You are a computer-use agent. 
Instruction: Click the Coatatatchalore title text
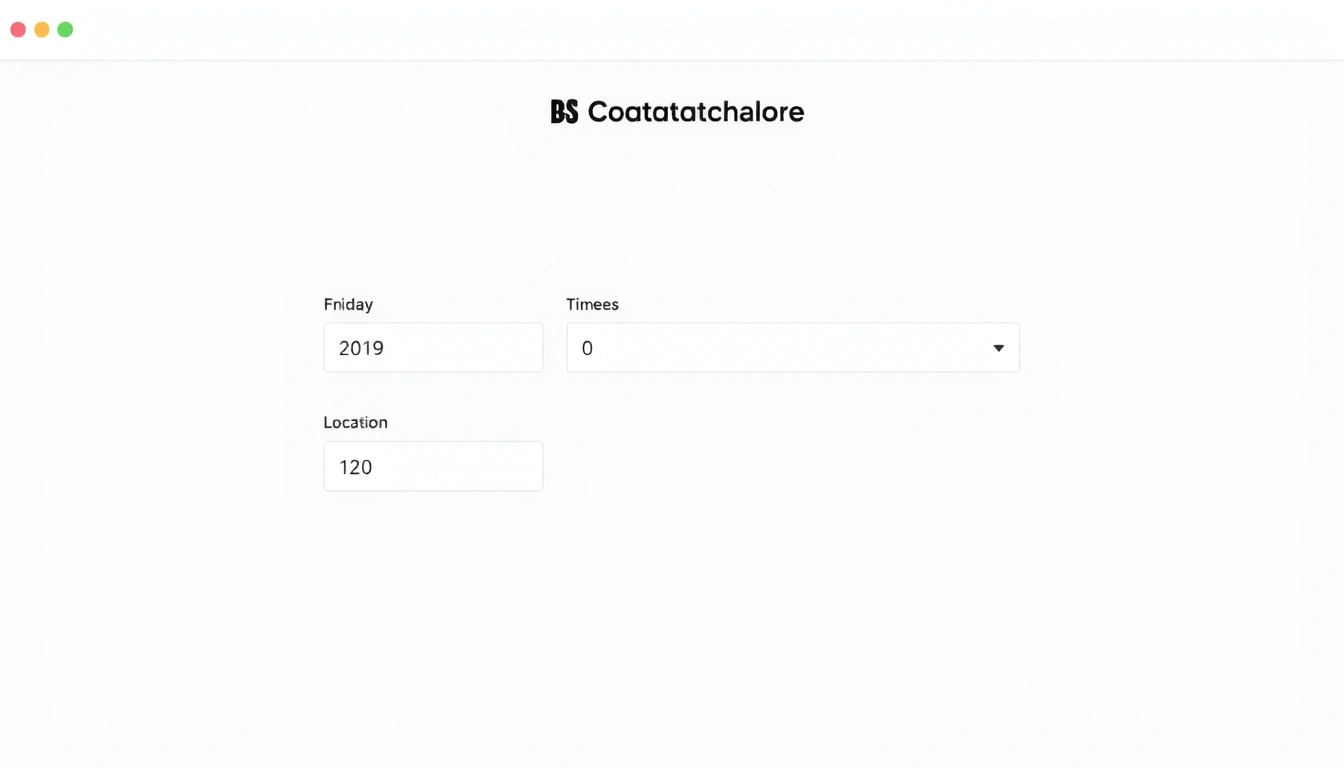(x=696, y=111)
